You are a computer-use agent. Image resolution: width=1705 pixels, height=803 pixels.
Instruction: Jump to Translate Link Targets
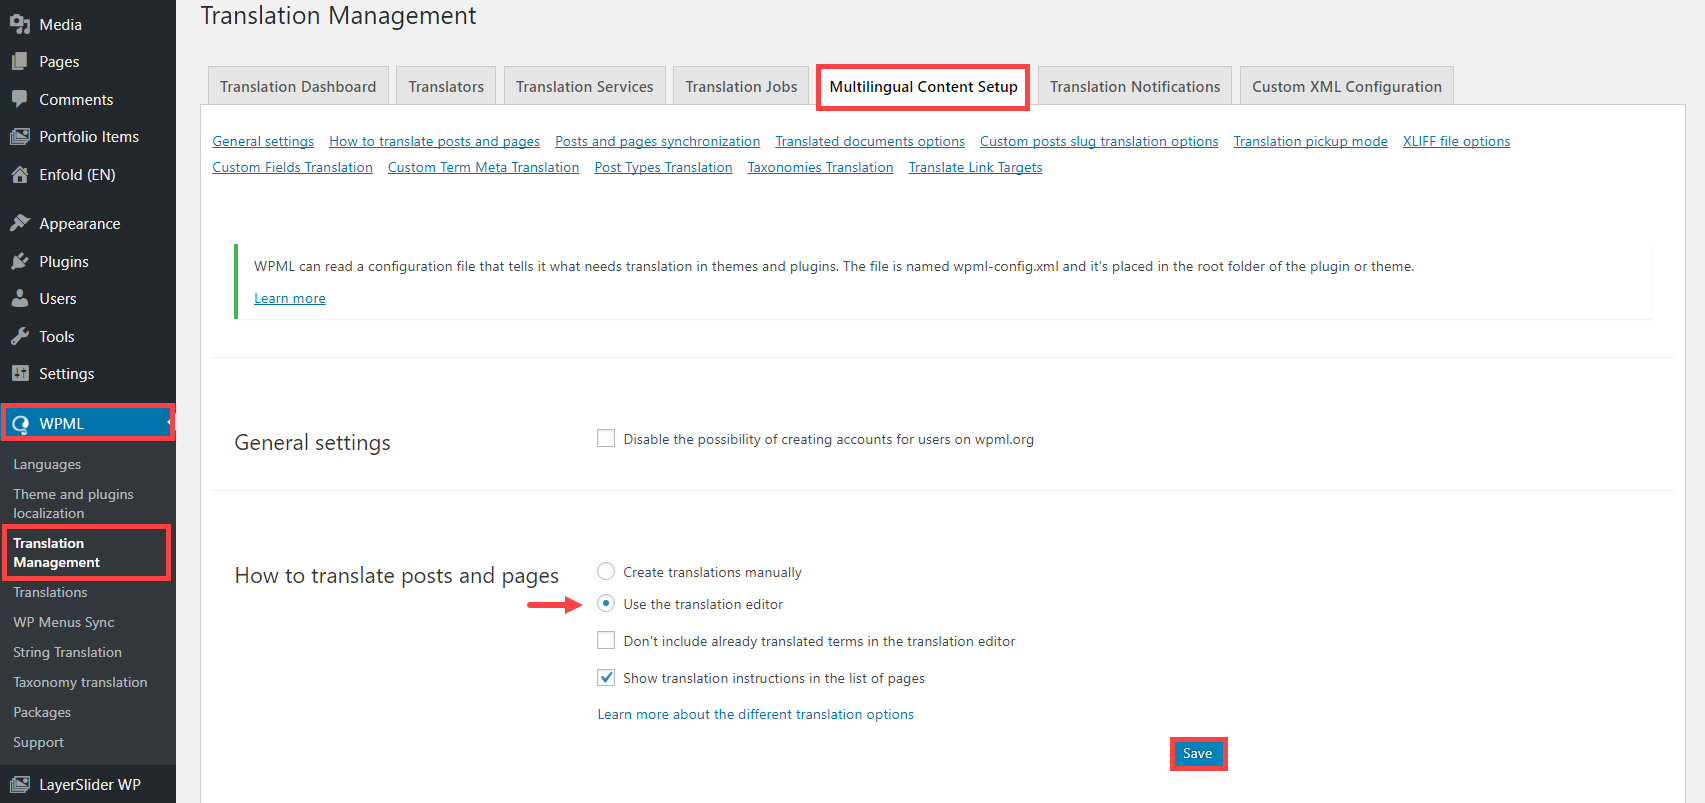[975, 167]
